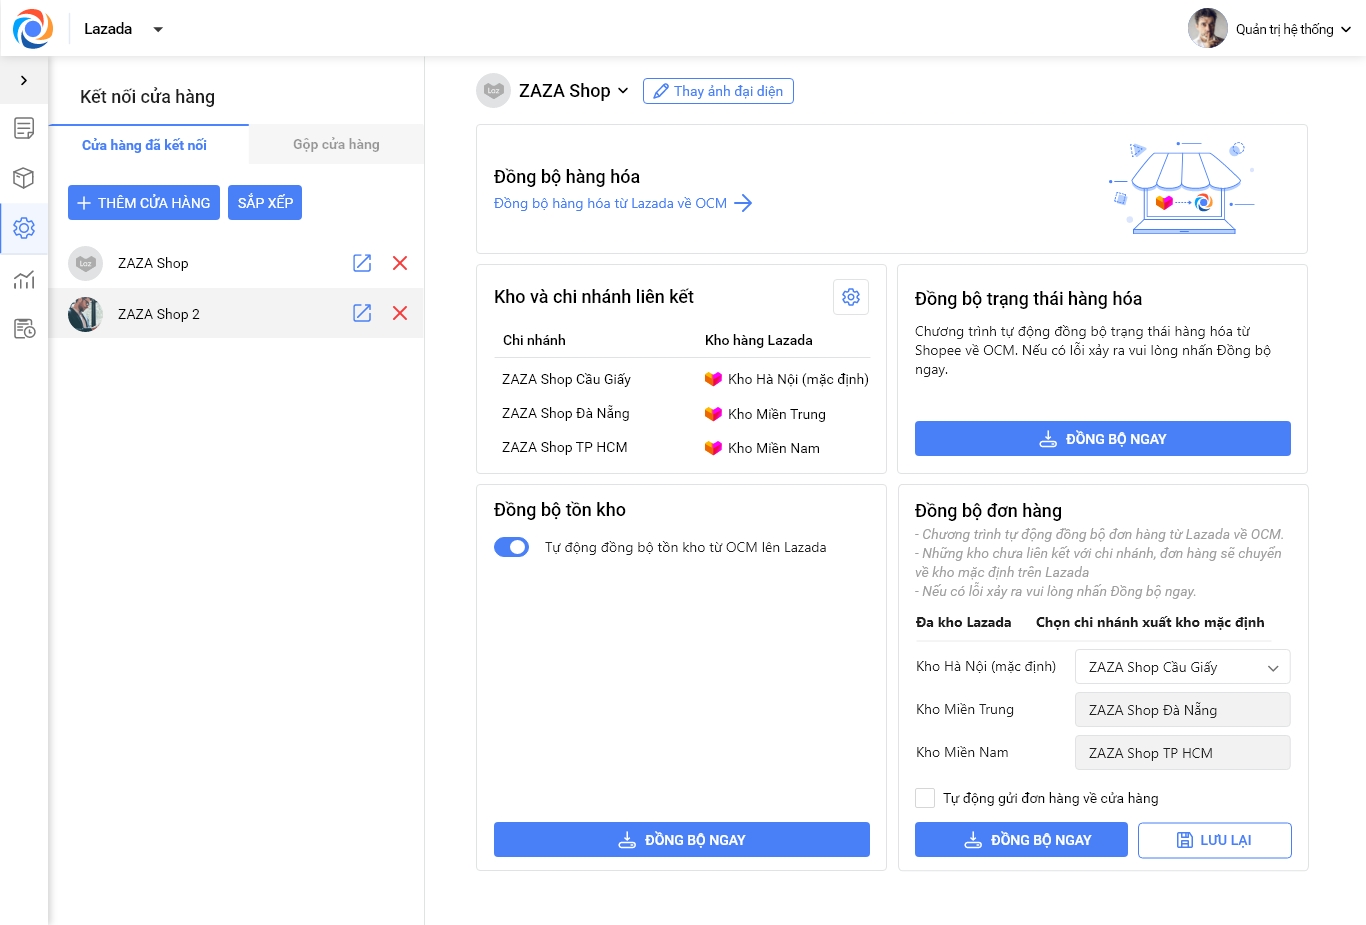Check 'Tự động gửi đơn hàng về cửa hàng'
This screenshot has height=925, width=1366.
(x=925, y=798)
